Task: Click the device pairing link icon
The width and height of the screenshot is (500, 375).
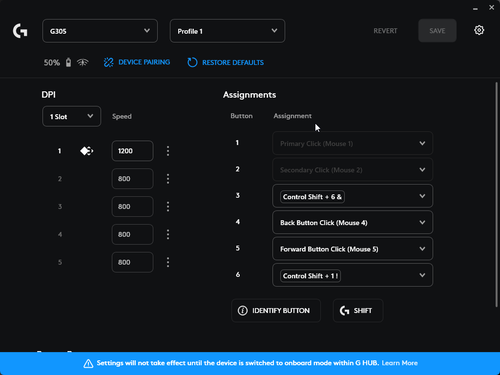Action: tap(108, 62)
